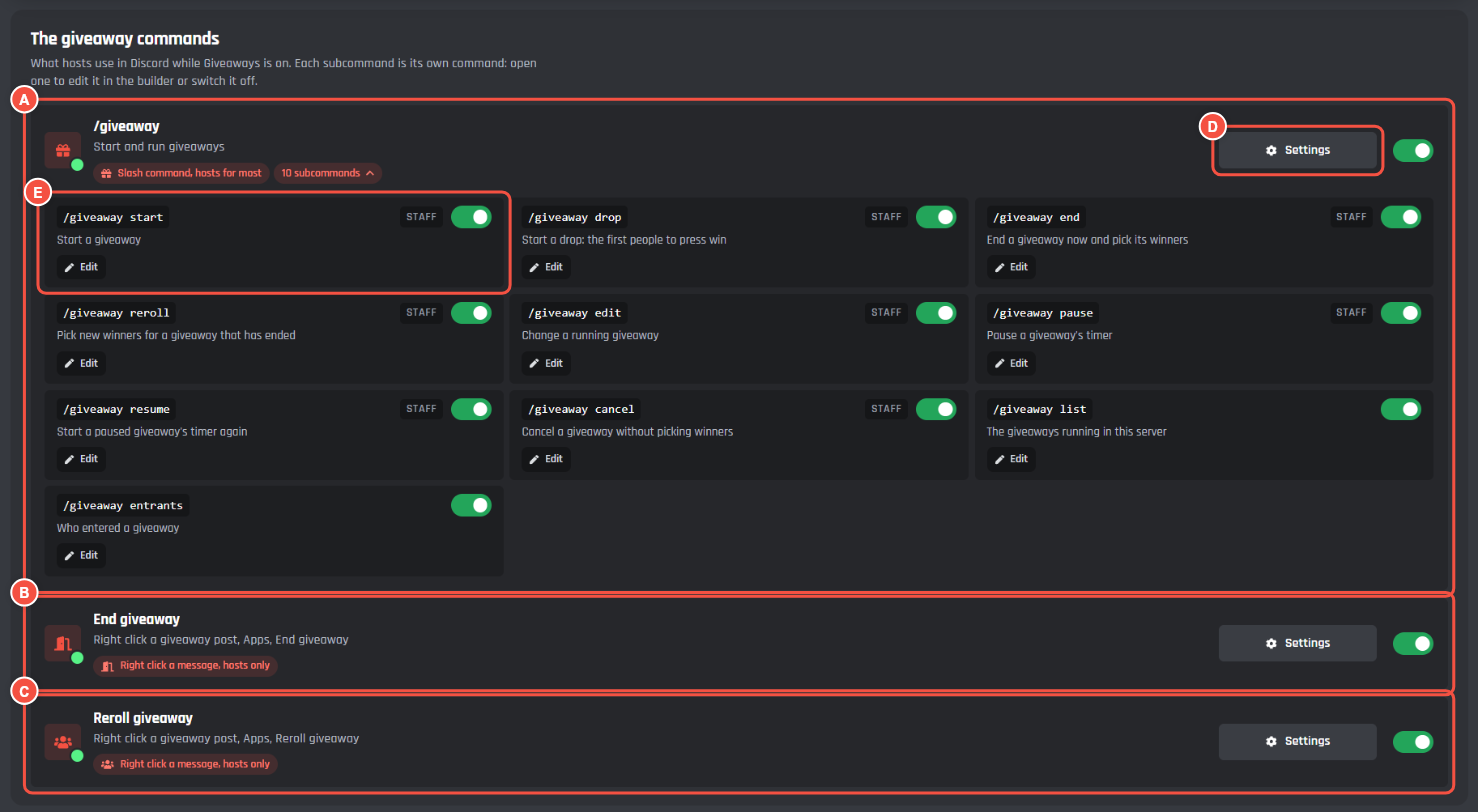Click the Reroll giveaway people icon

[x=63, y=742]
